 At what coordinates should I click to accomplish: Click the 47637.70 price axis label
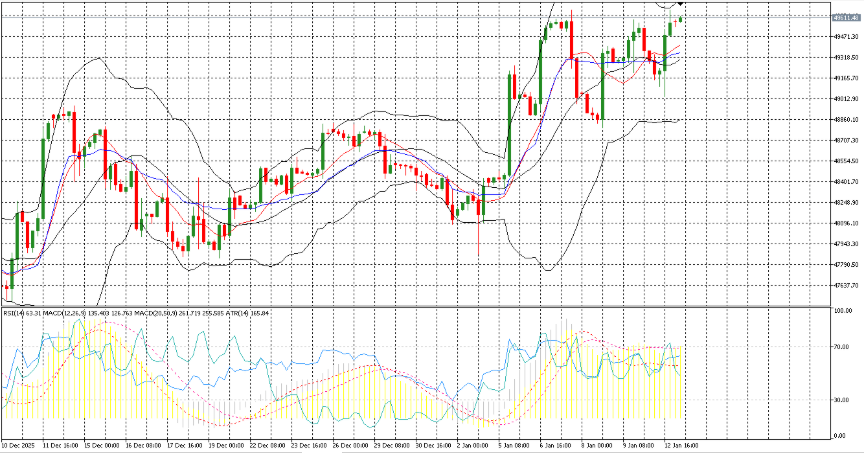point(845,286)
